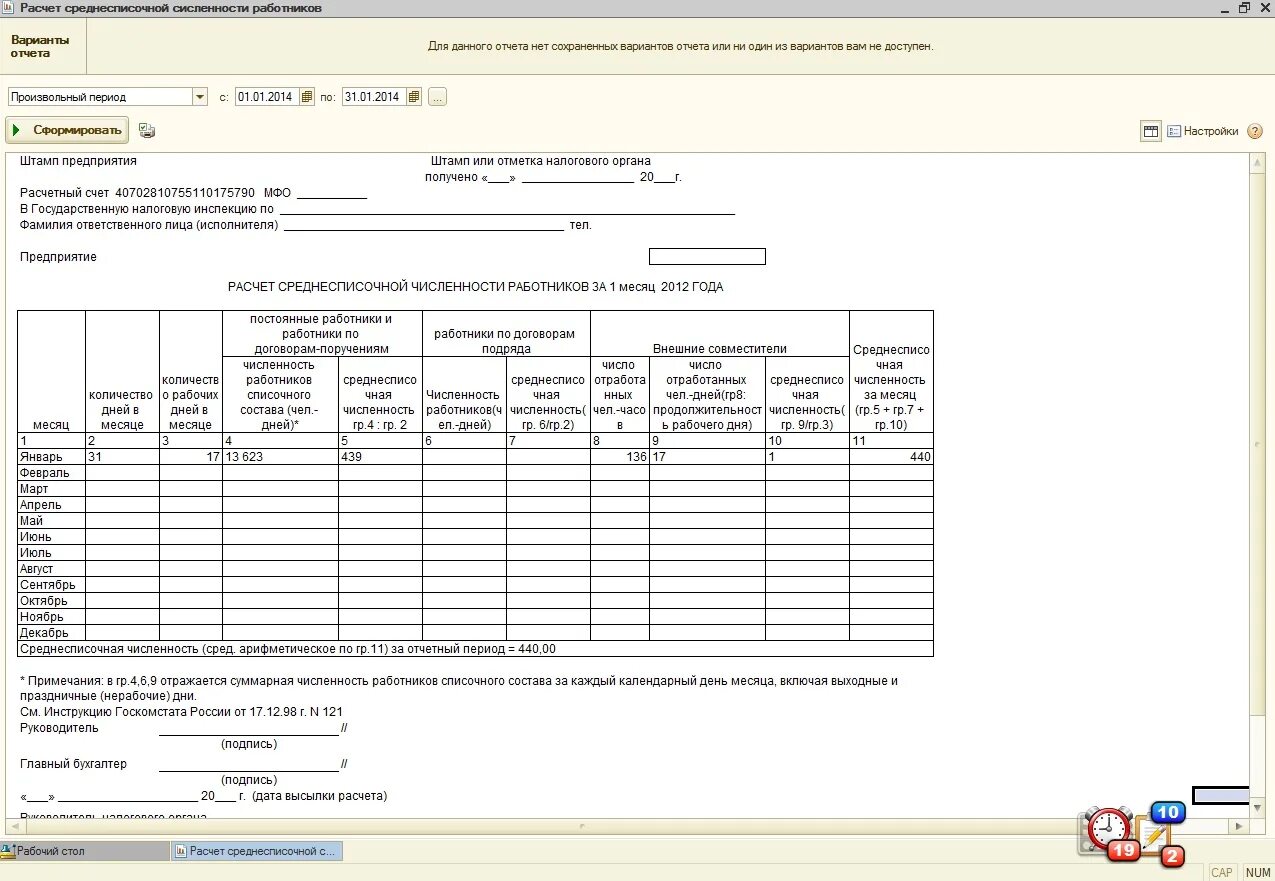Click the cell with value 439
This screenshot has height=881, width=1275.
pyautogui.click(x=380, y=457)
